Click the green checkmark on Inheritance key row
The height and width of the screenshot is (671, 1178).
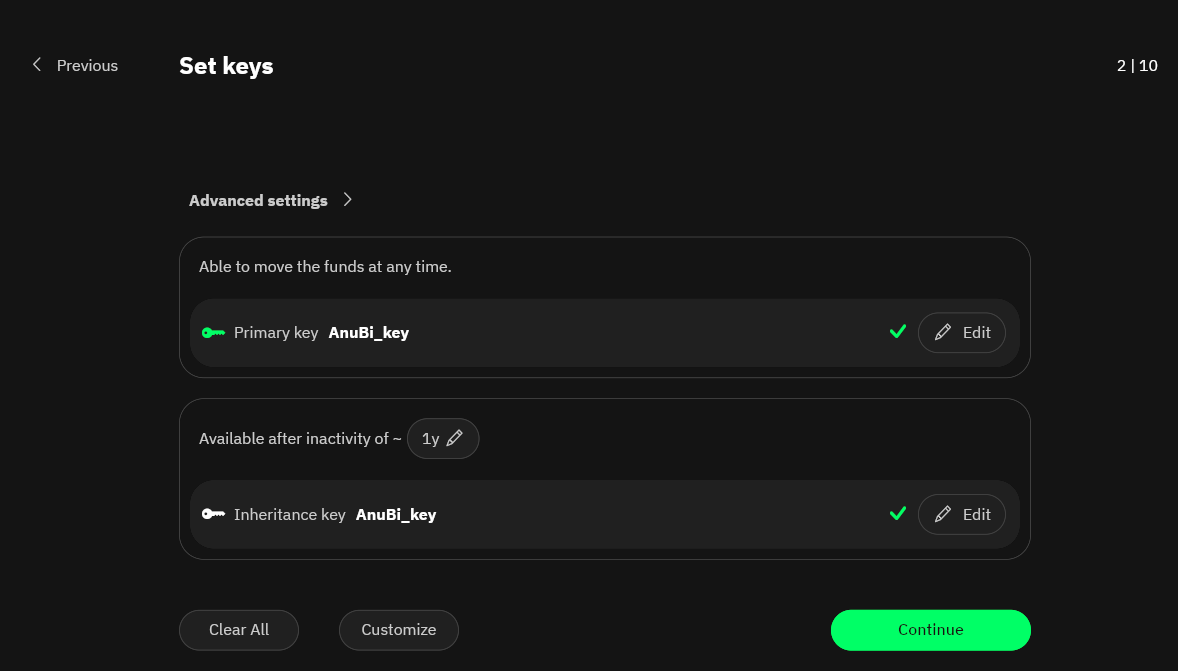tap(898, 514)
